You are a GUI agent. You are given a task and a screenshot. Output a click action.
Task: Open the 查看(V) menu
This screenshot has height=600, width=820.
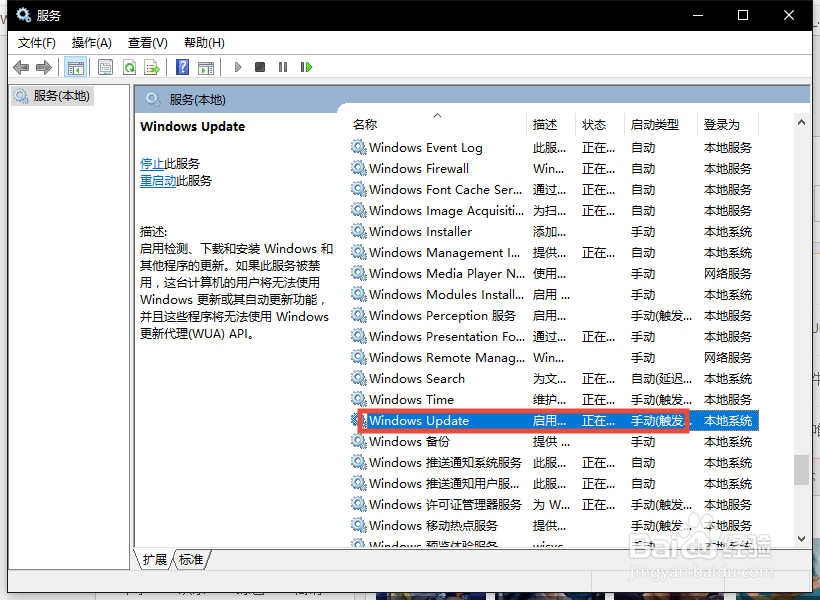[x=147, y=43]
